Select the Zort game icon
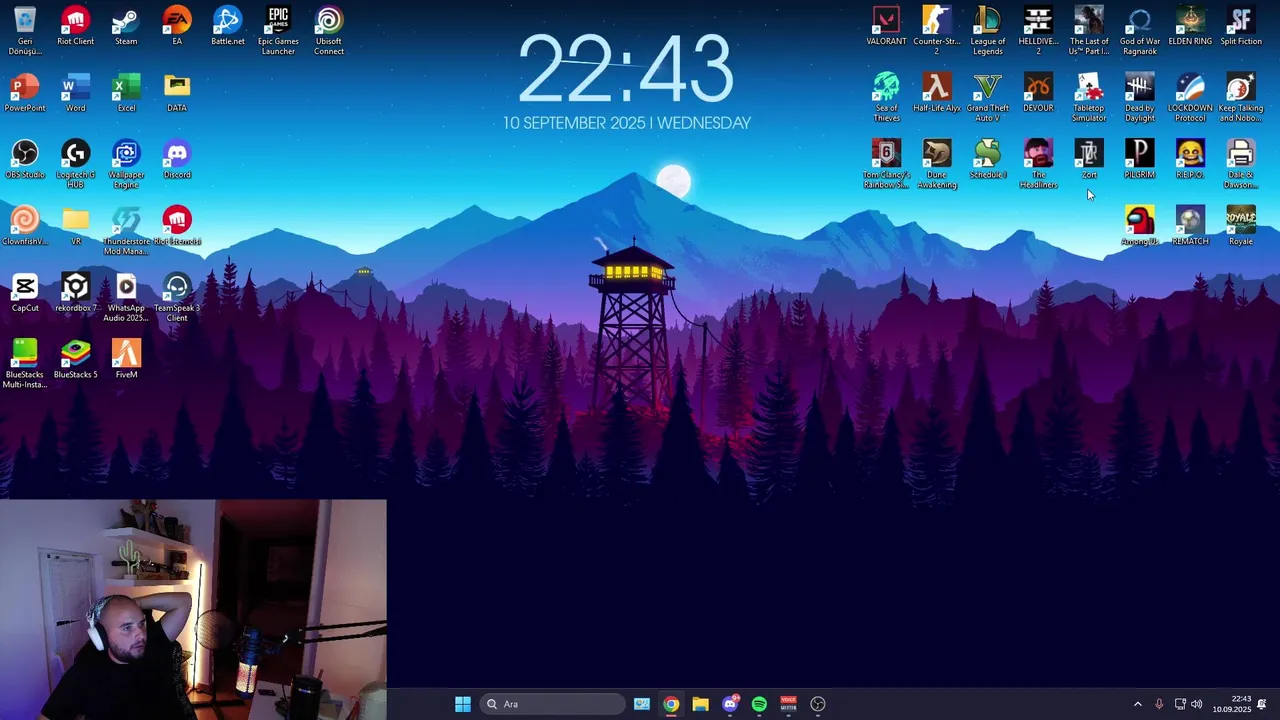This screenshot has height=720, width=1280. point(1089,160)
